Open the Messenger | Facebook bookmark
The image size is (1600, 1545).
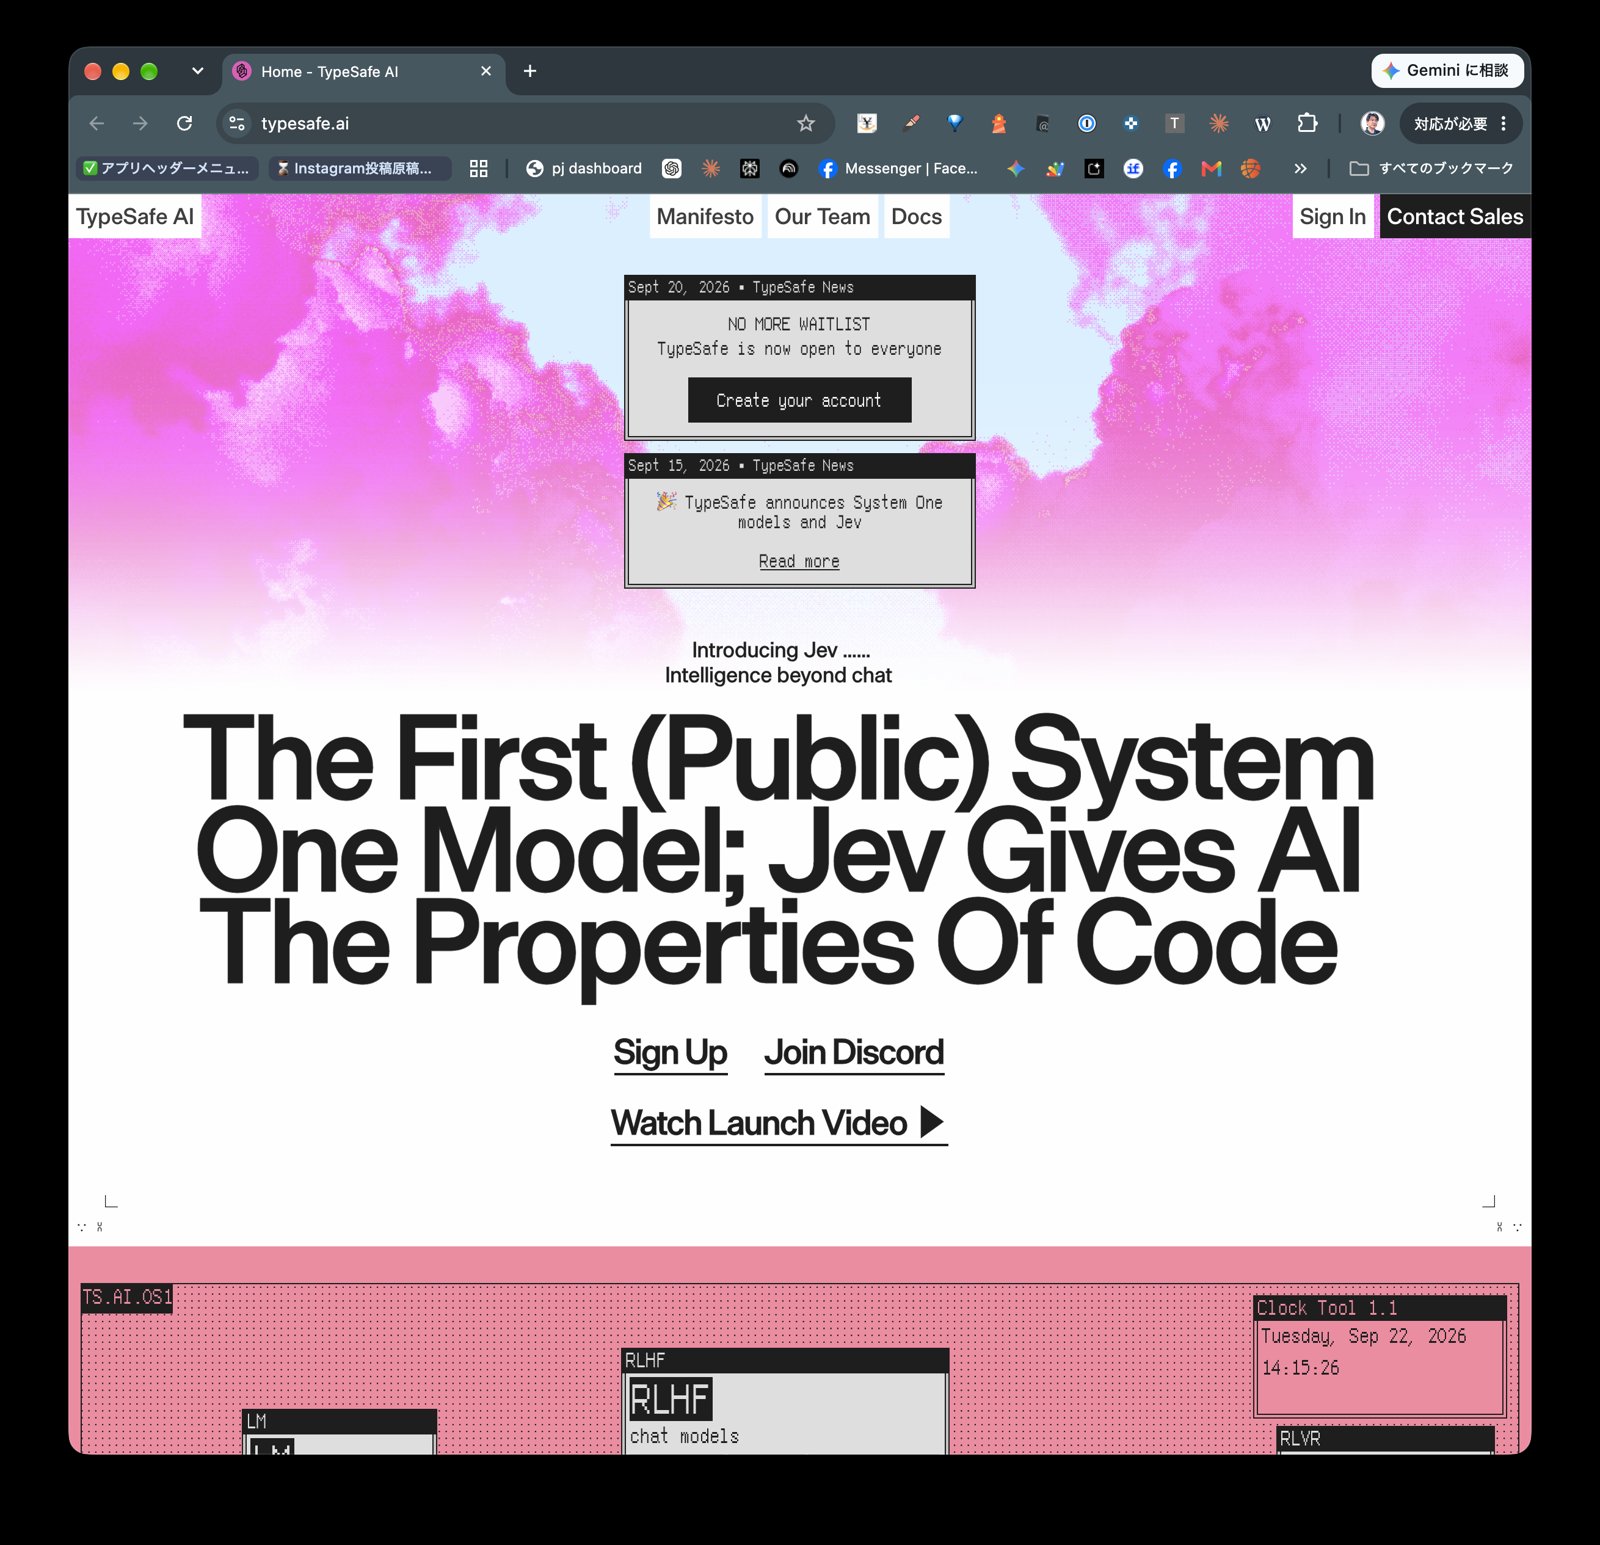tap(898, 168)
